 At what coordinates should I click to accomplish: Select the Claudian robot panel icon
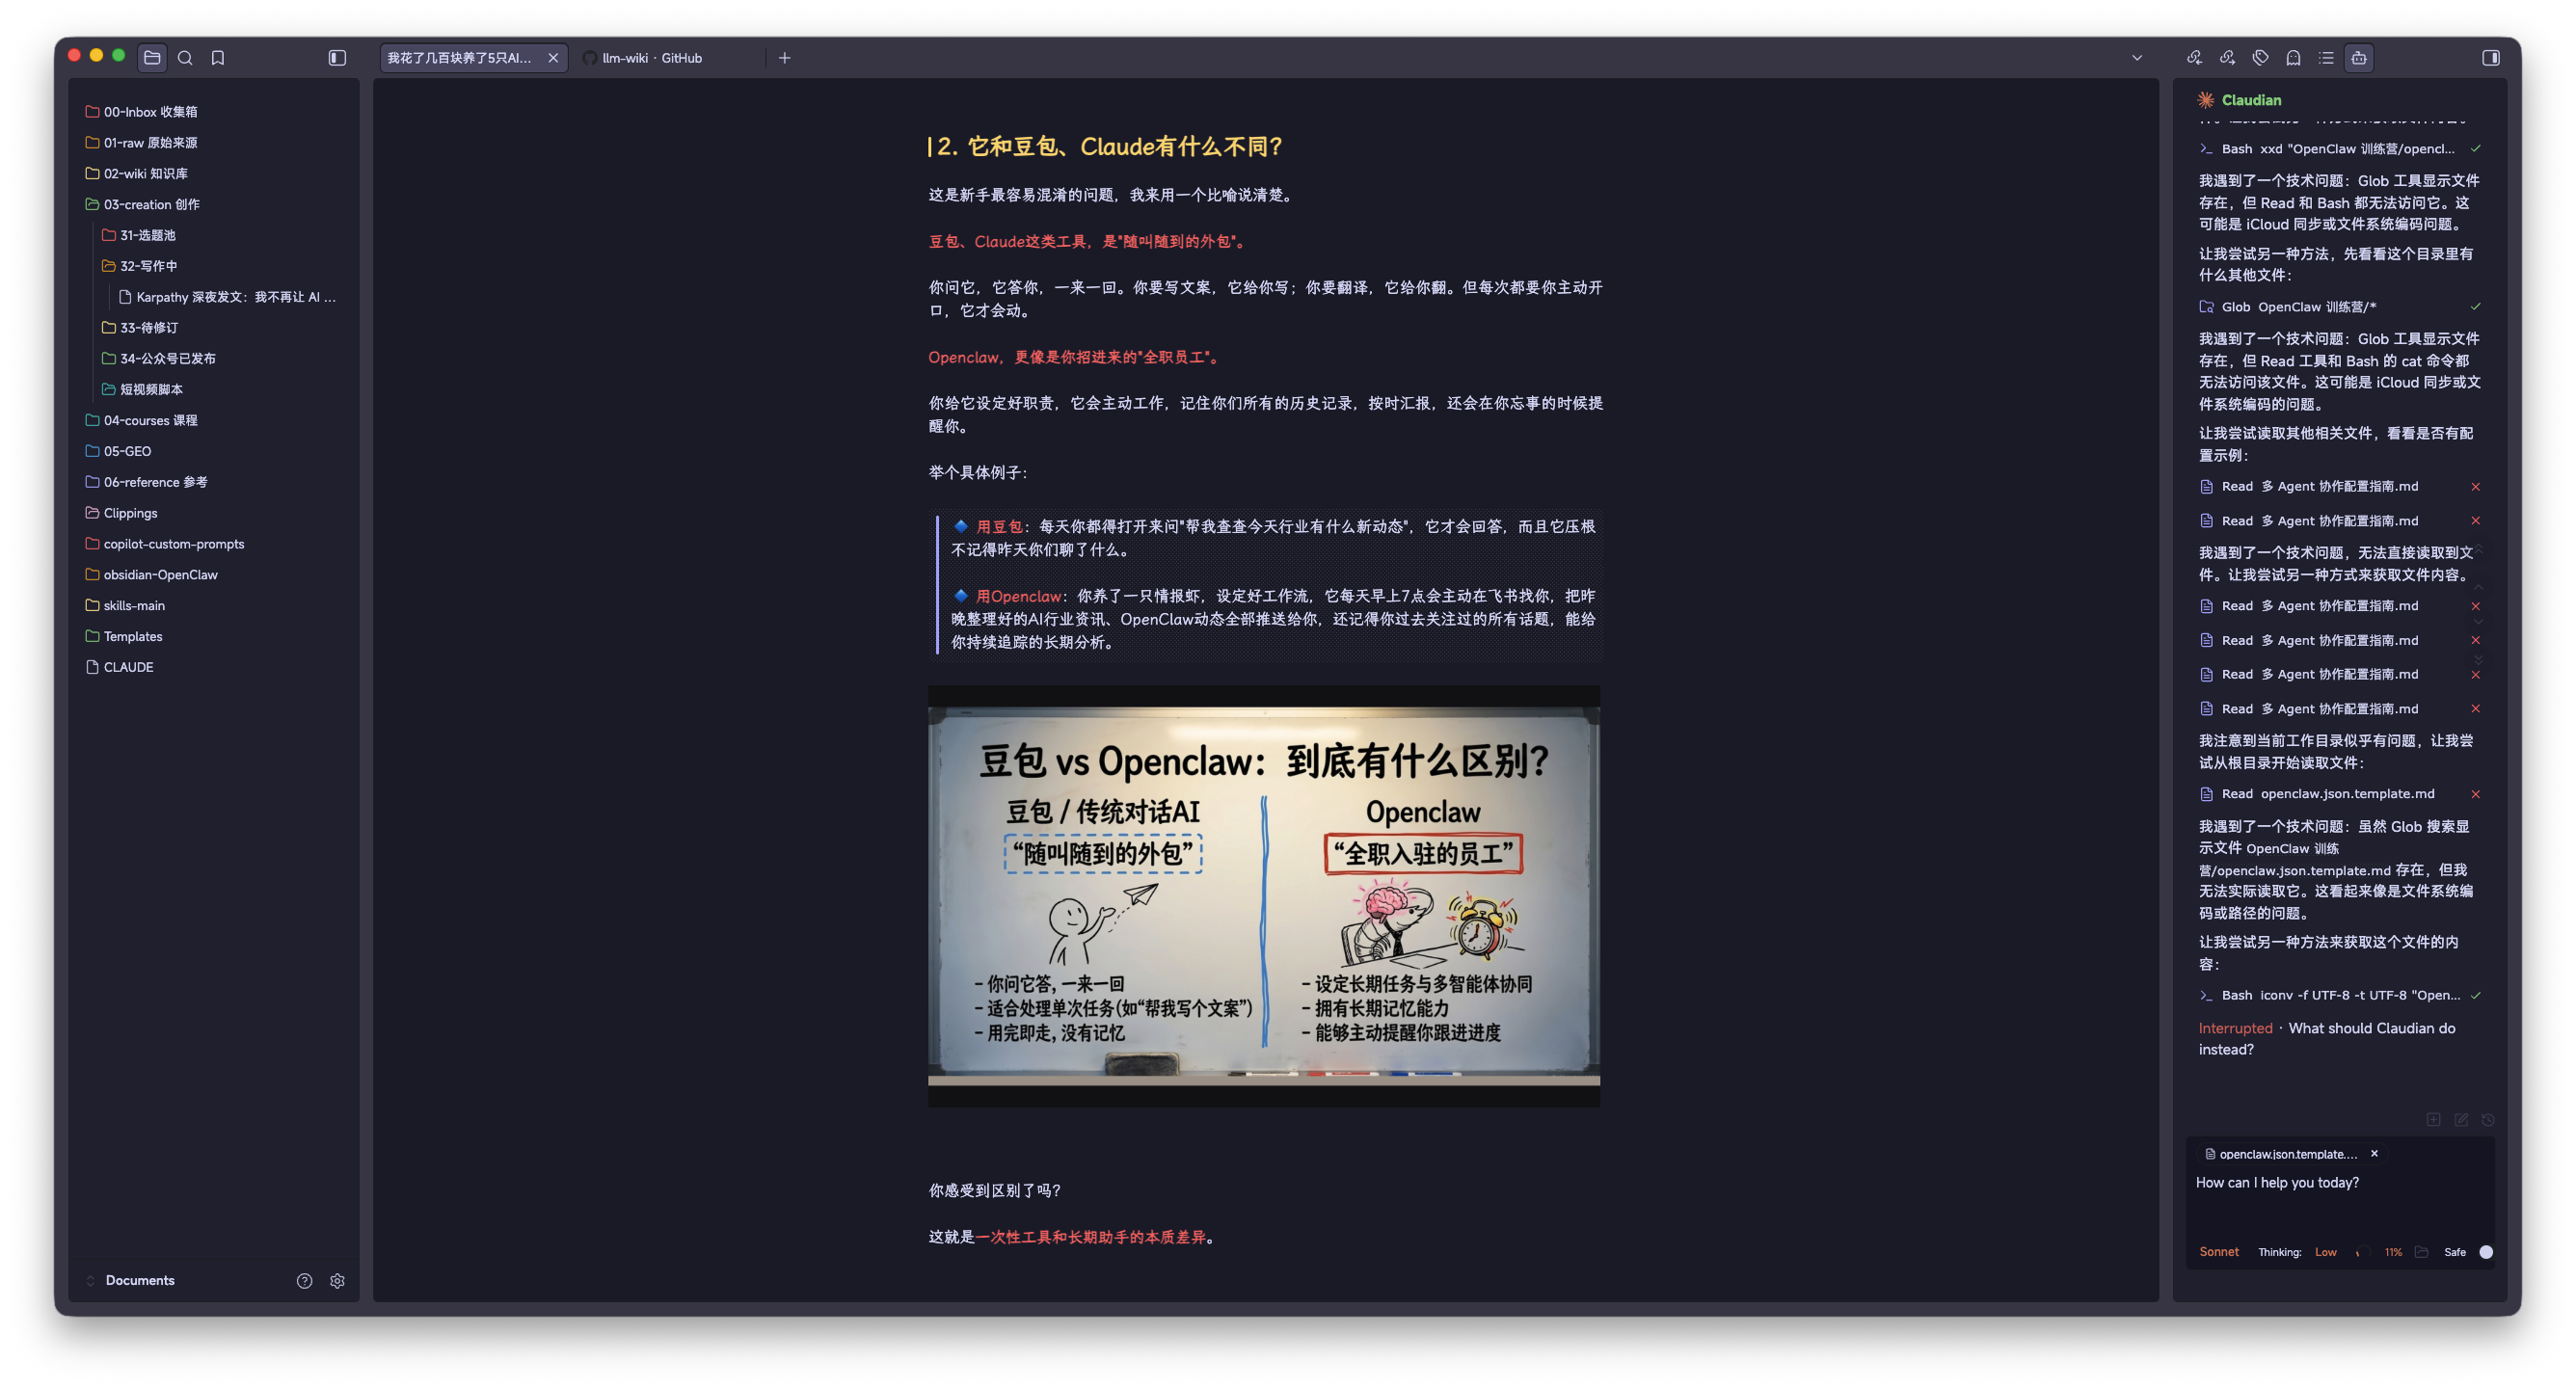pos(2359,58)
